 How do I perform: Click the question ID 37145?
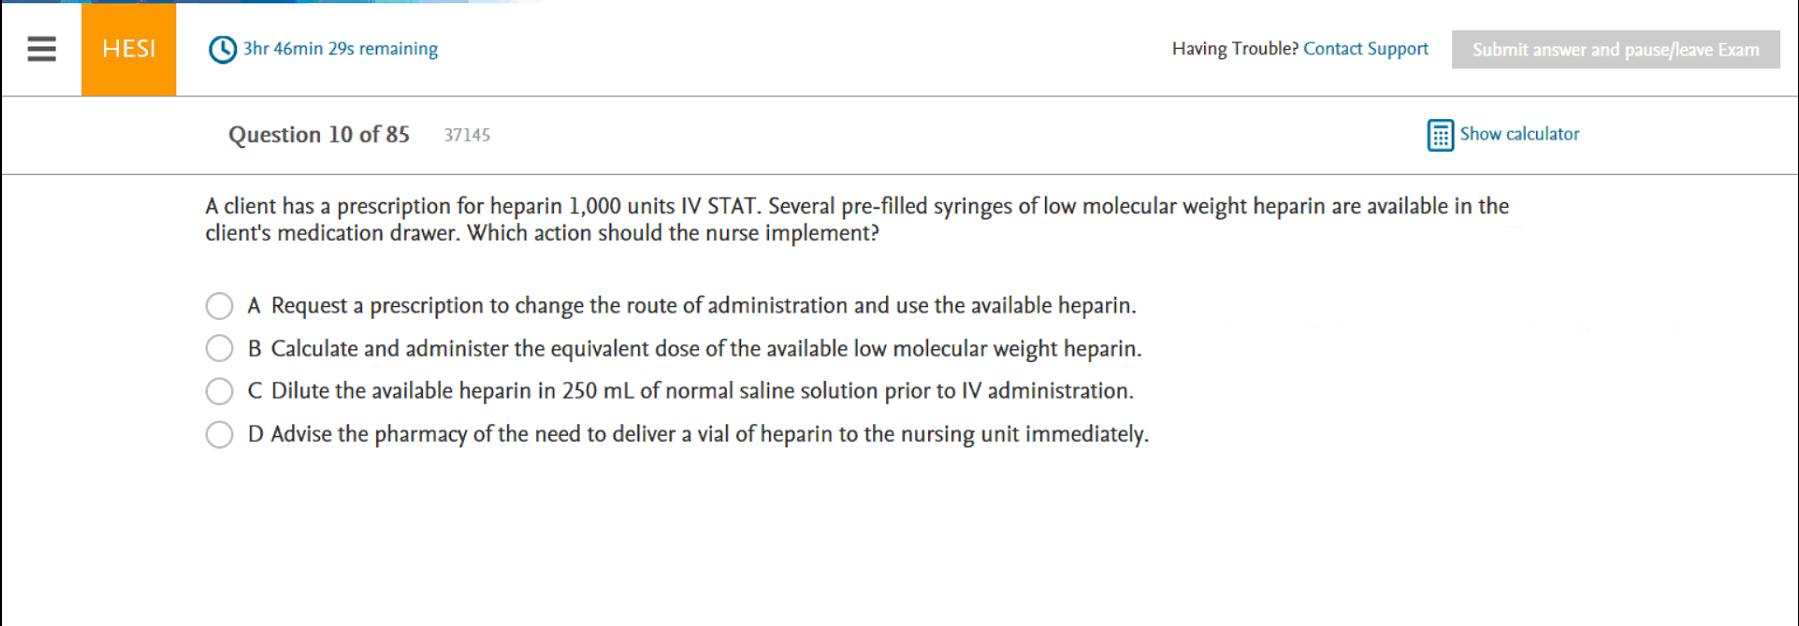[x=467, y=135]
